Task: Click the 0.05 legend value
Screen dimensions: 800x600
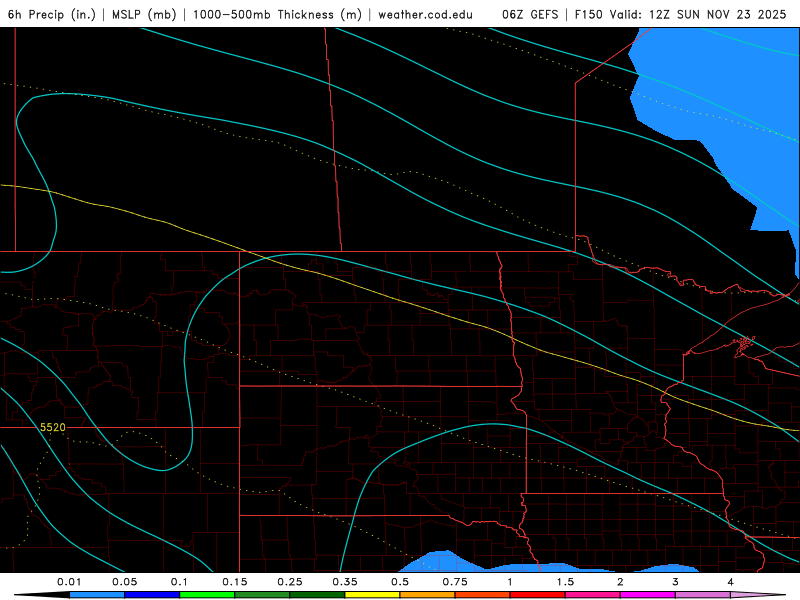Action: pos(124,582)
